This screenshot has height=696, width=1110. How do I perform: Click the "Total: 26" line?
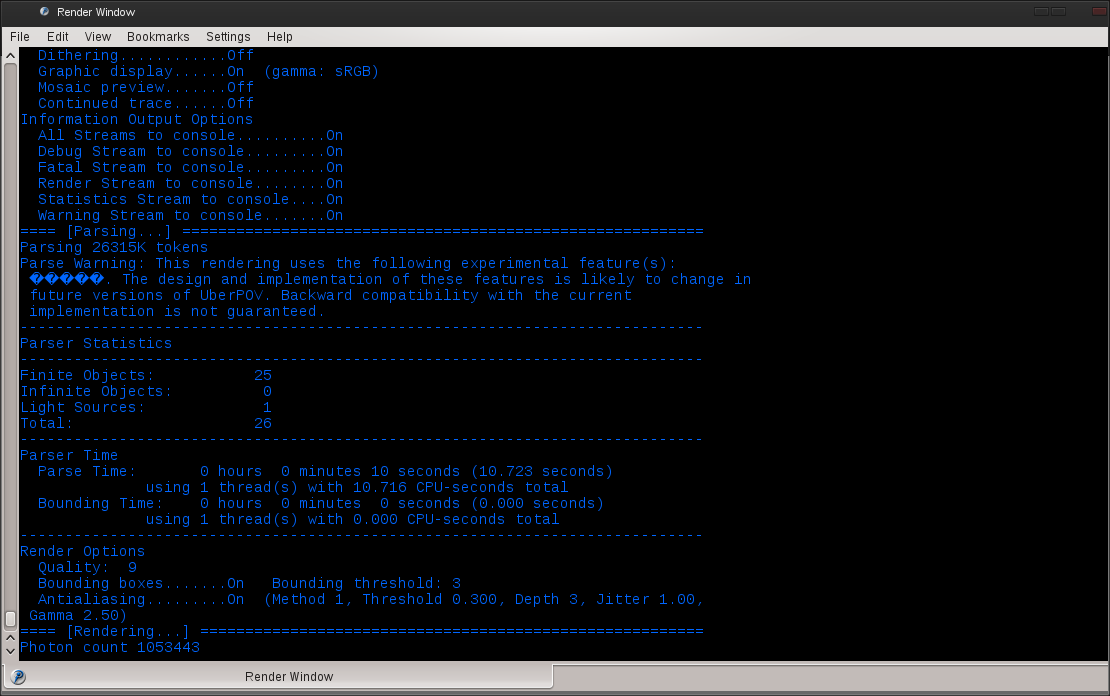[x=146, y=423]
